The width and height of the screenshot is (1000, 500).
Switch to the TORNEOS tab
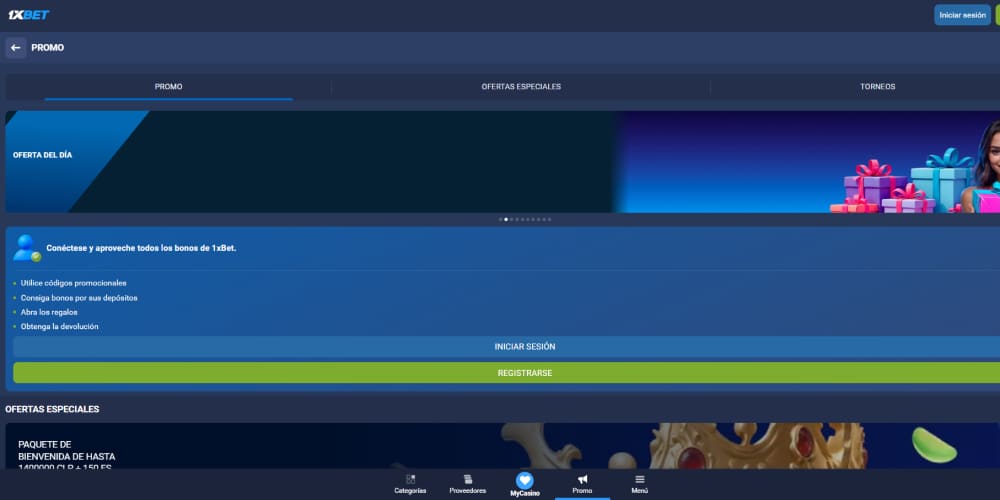(877, 87)
